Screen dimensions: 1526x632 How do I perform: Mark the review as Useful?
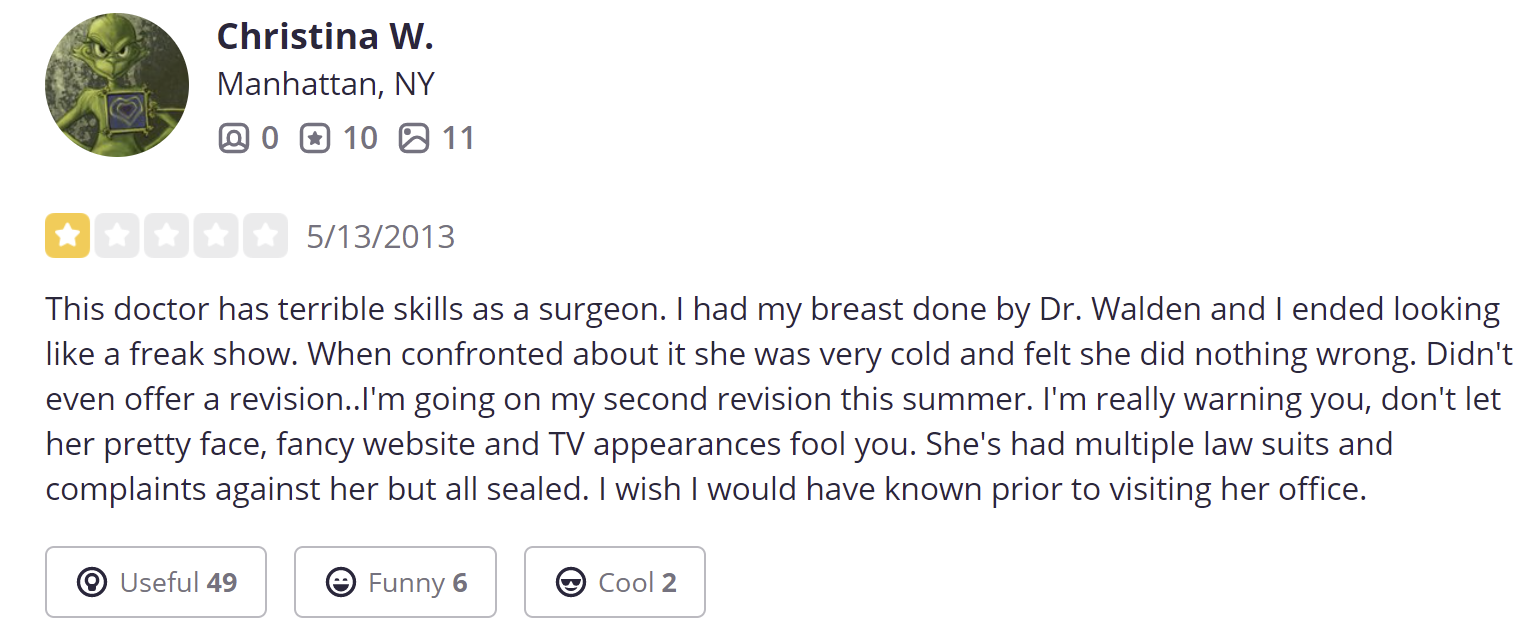[156, 582]
